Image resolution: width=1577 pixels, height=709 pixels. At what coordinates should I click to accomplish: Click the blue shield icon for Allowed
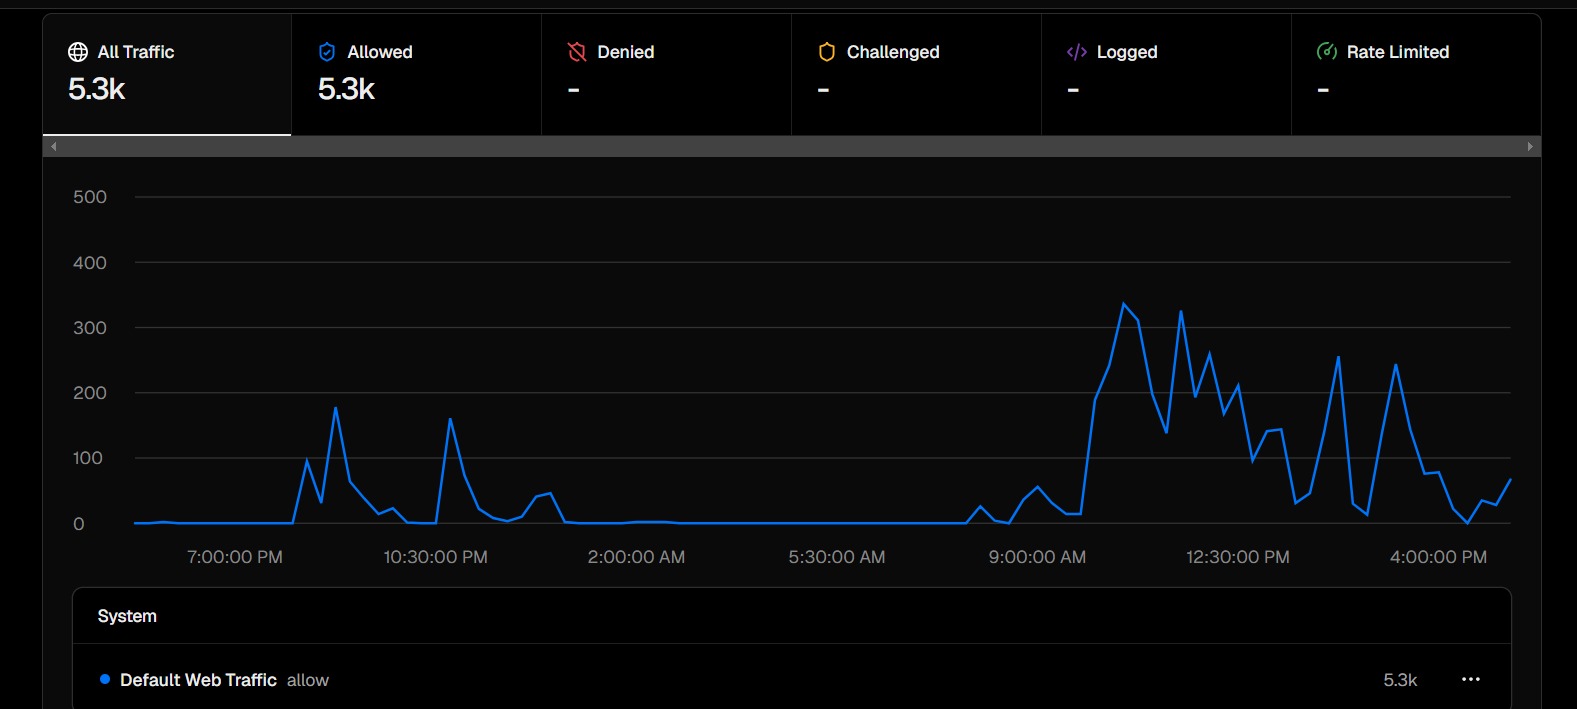coord(327,52)
